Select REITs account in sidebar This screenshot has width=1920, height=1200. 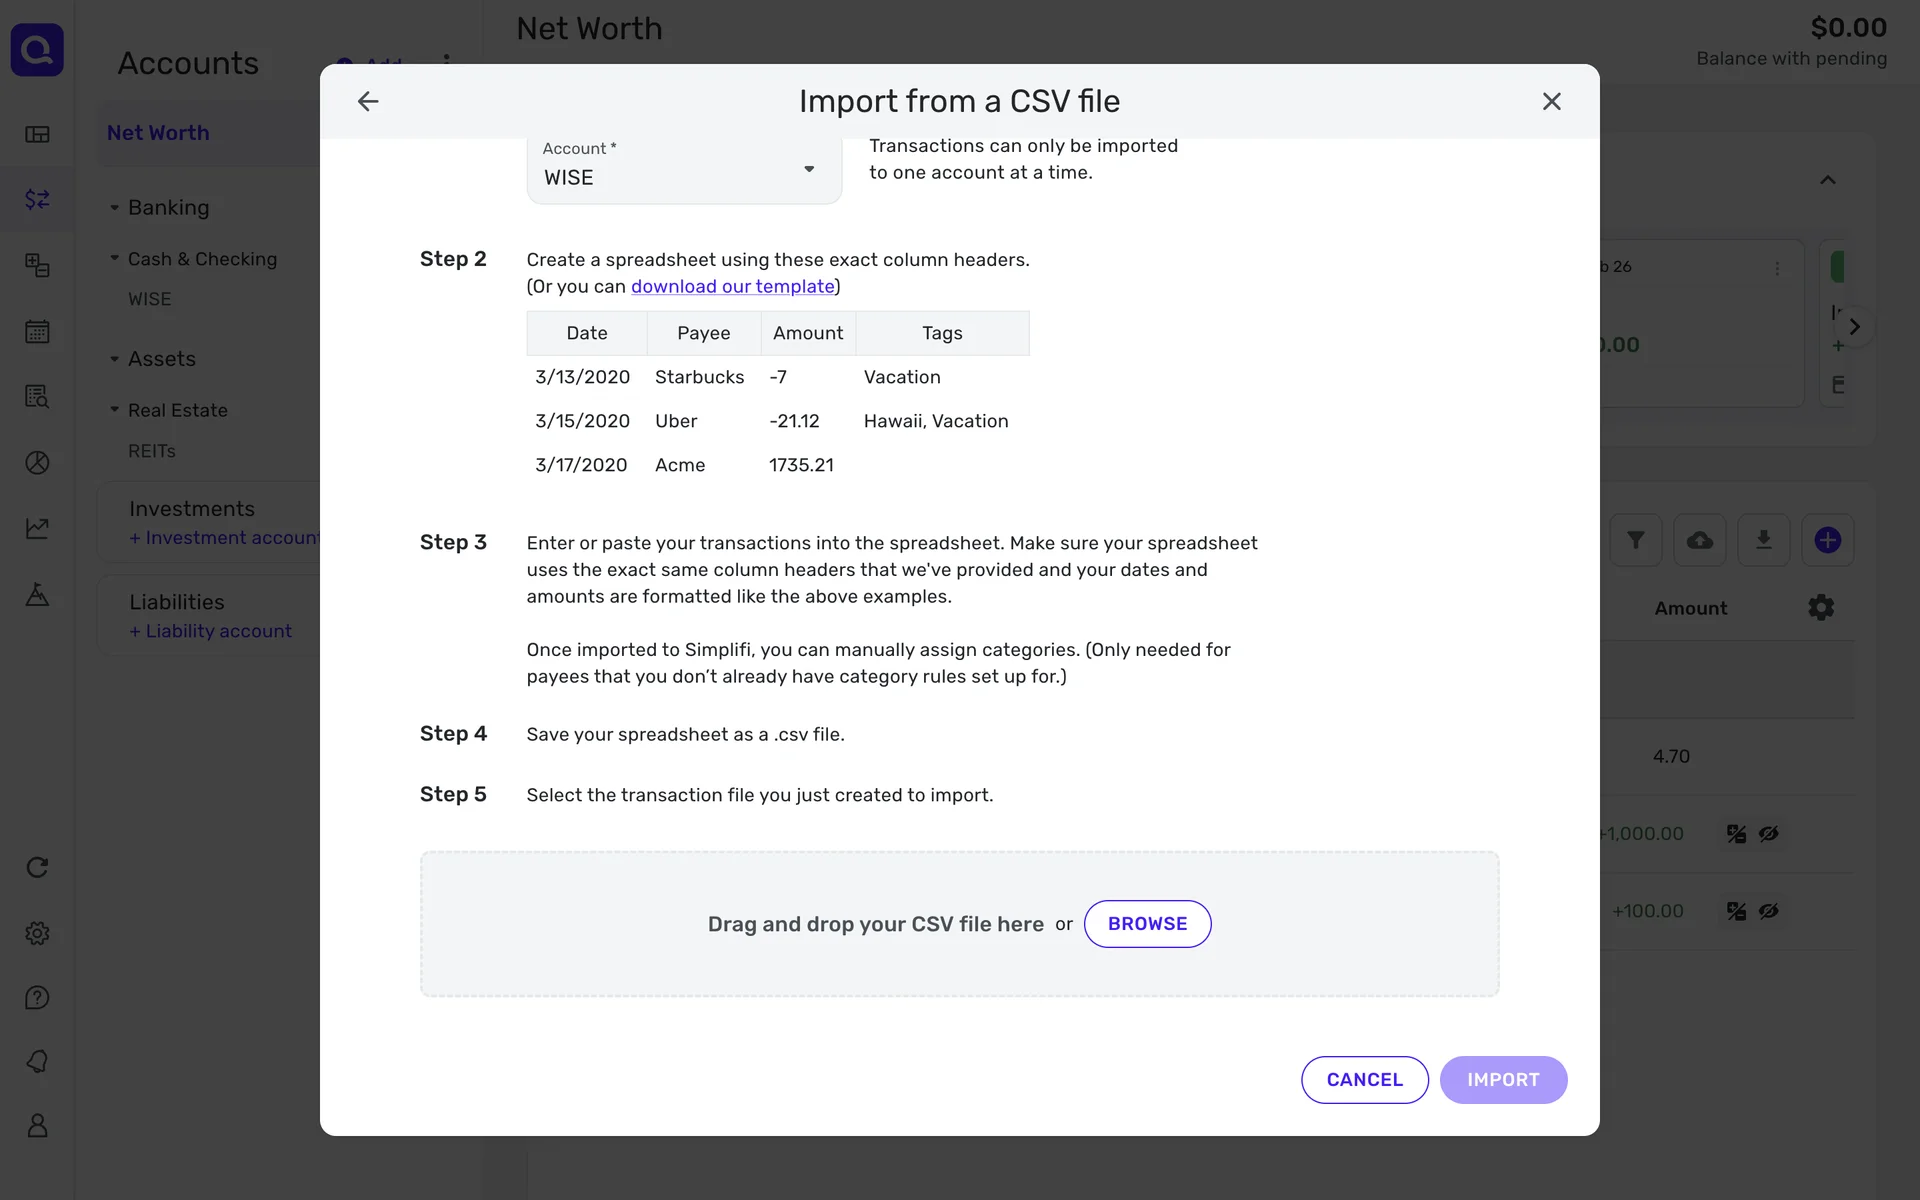pyautogui.click(x=152, y=451)
